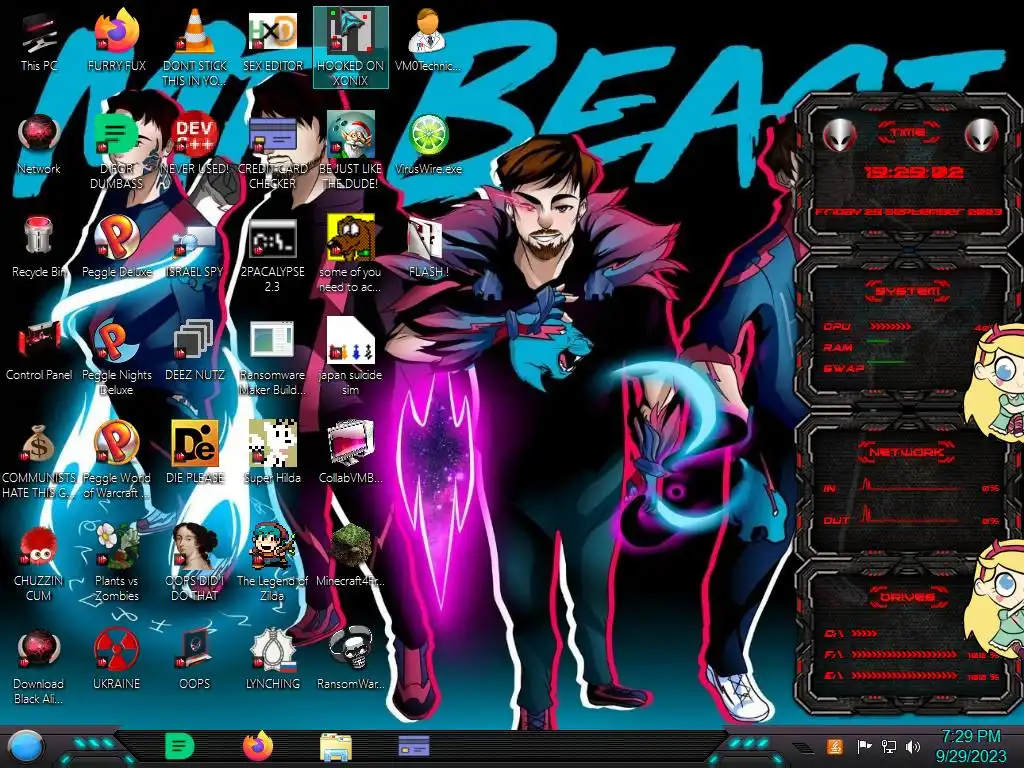Select Peggle World of Warcraft shortcut
The image size is (1024, 768).
pyautogui.click(x=117, y=460)
